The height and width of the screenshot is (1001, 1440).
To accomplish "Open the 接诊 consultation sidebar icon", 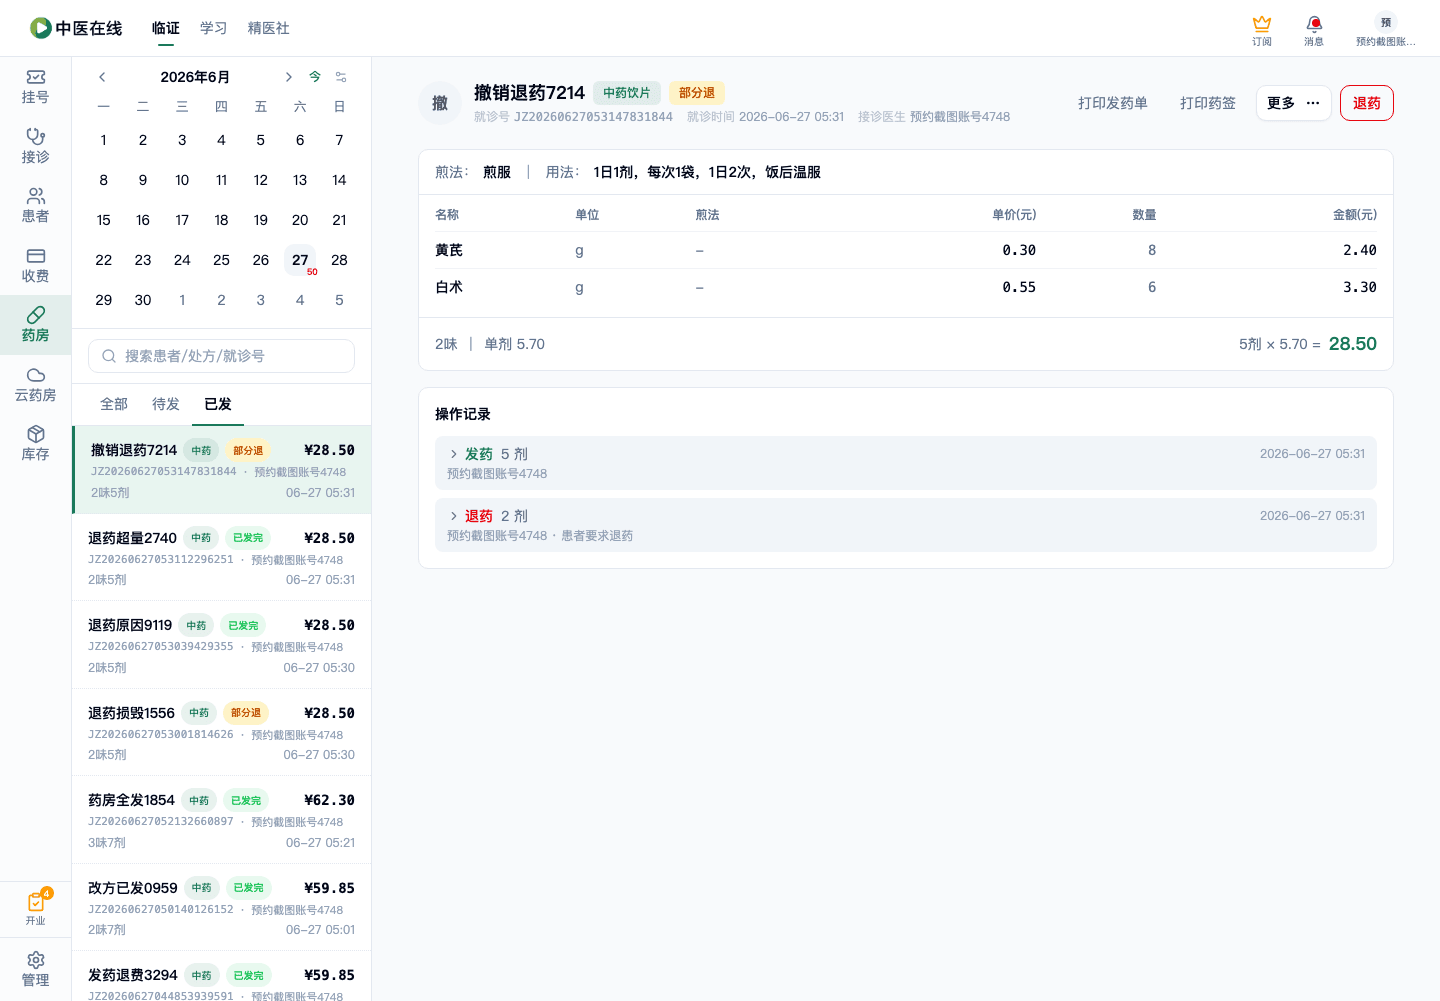I will (35, 146).
